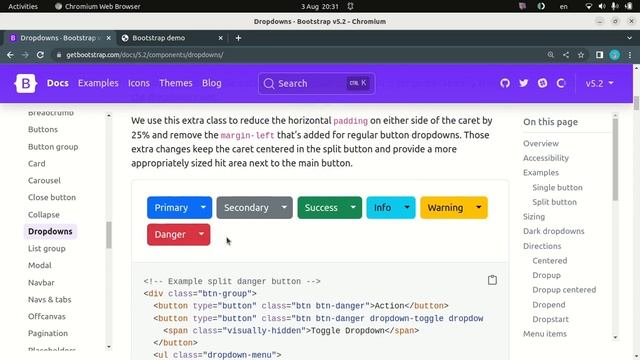This screenshot has width=640, height=360.
Task: Jump to Split button section
Action: tap(554, 202)
